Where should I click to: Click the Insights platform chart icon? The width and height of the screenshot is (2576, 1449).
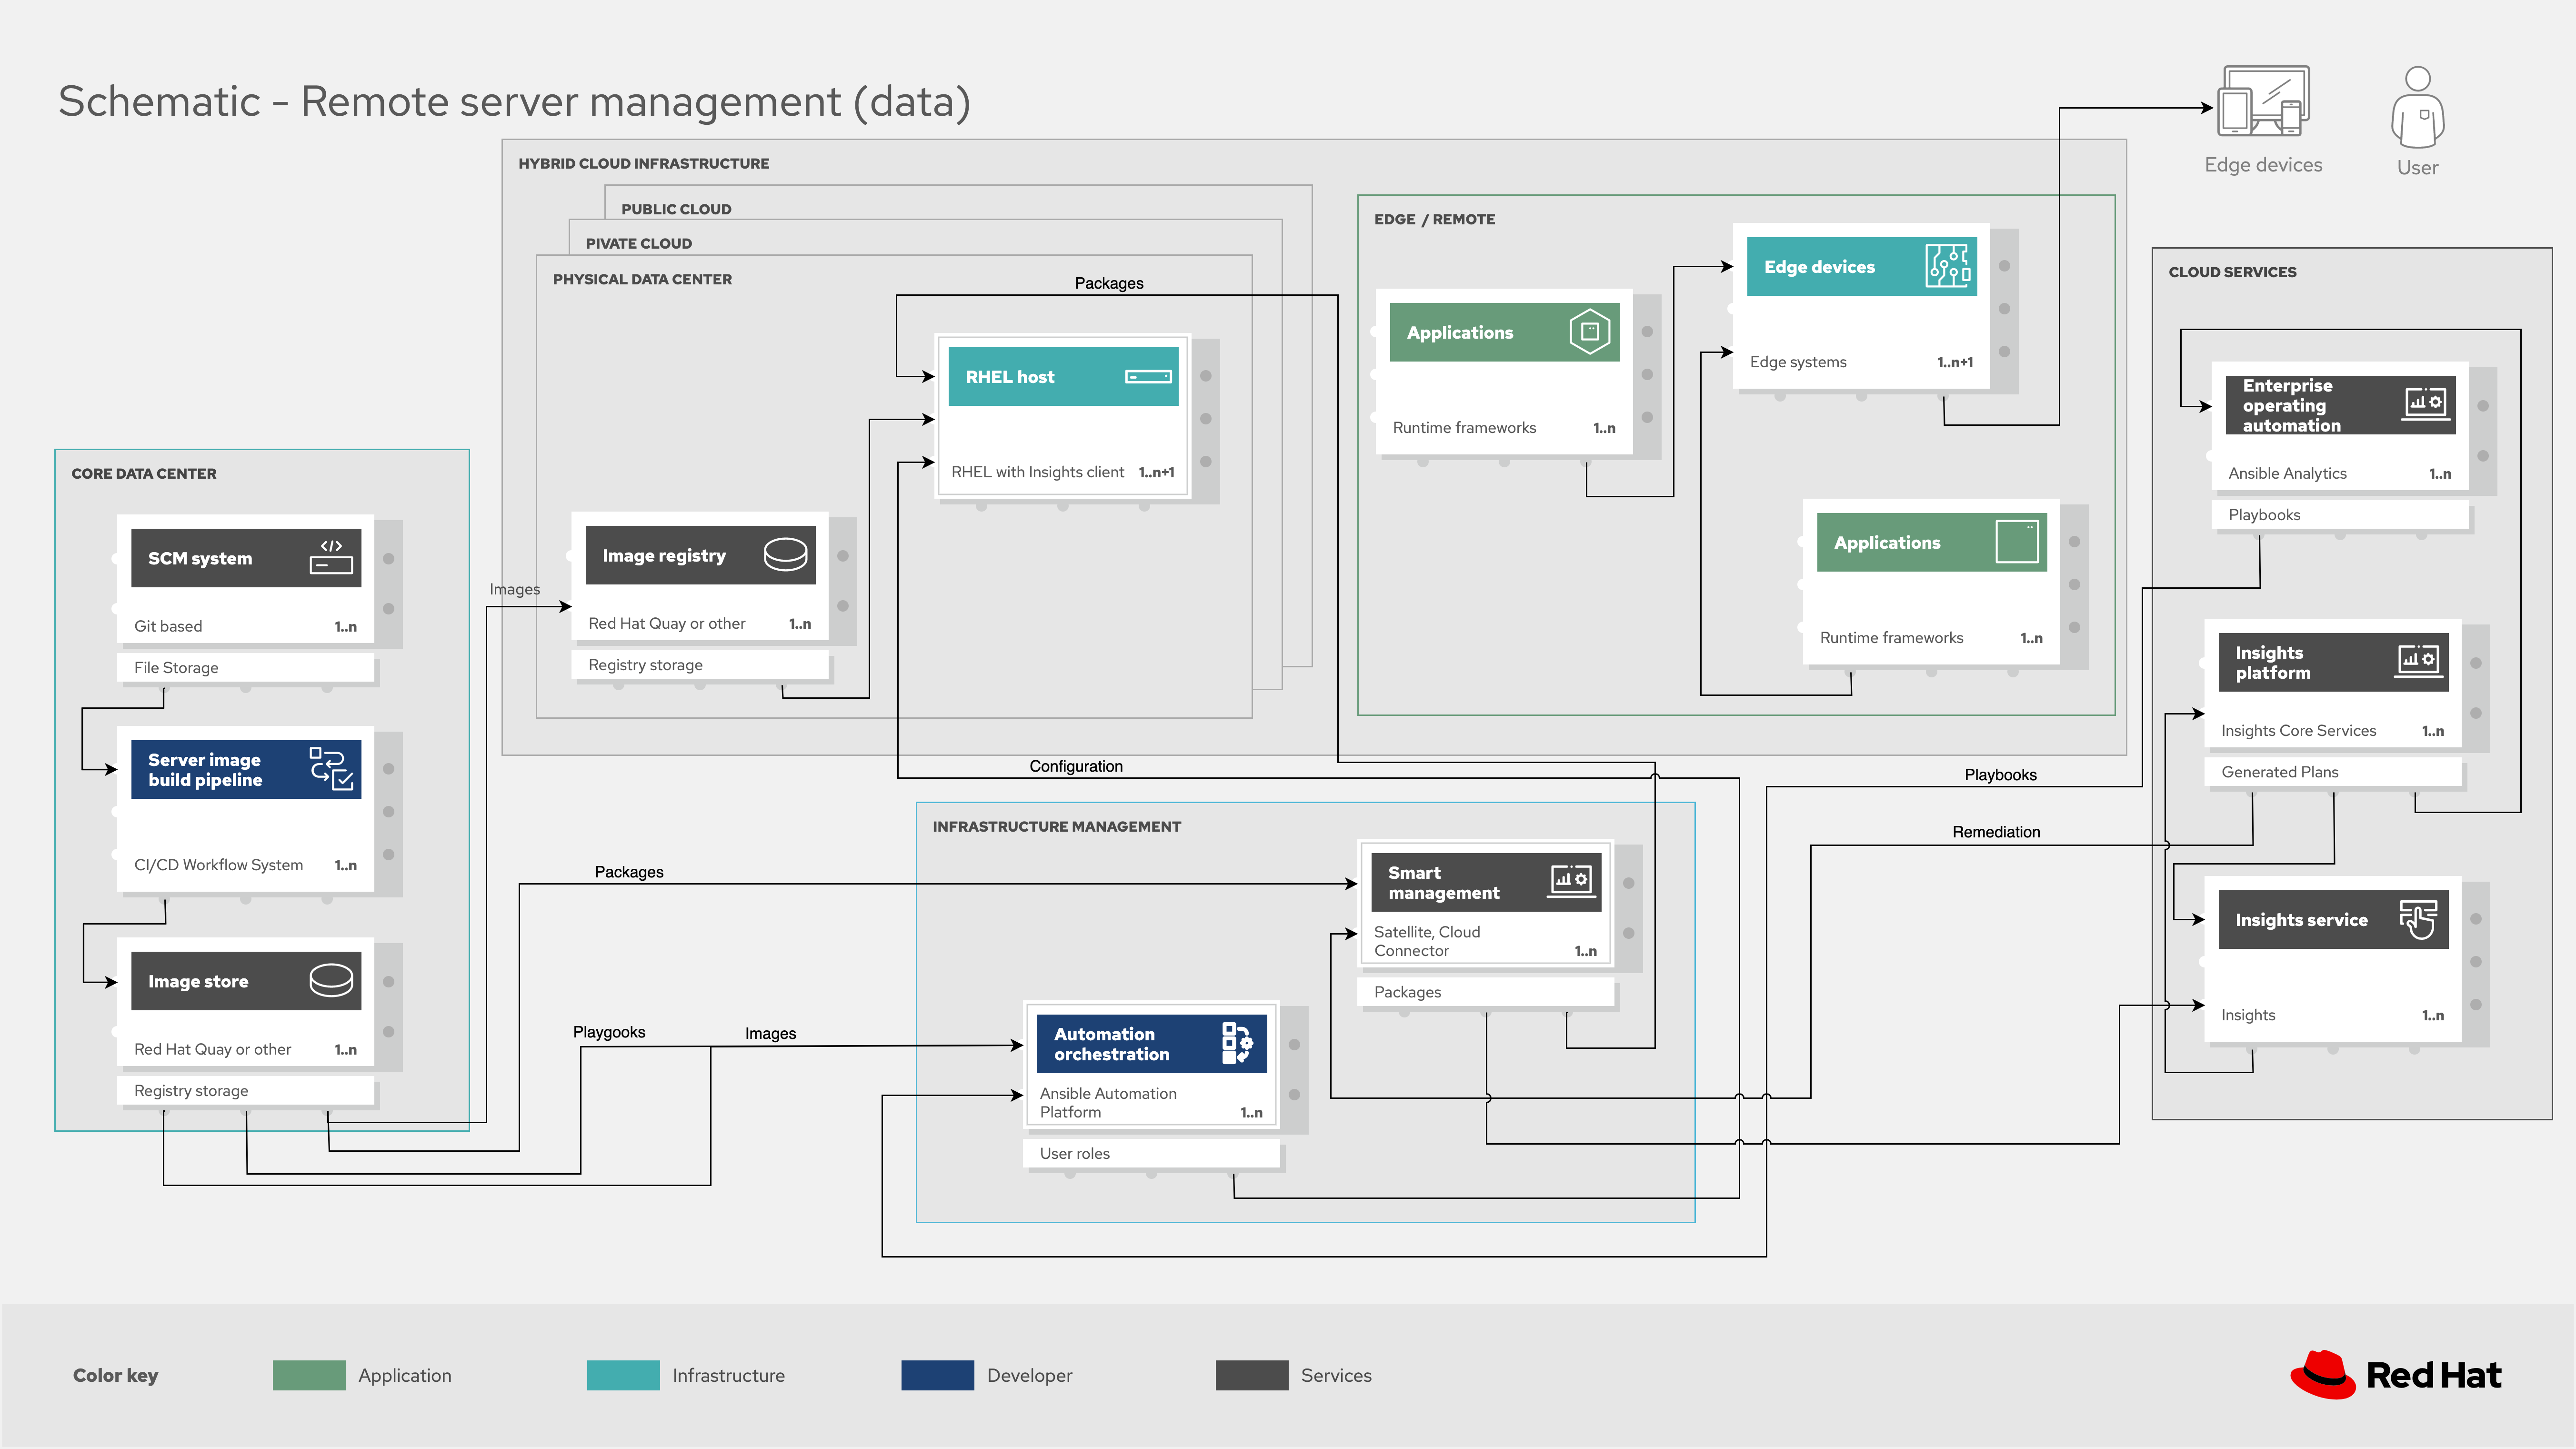click(x=2419, y=660)
